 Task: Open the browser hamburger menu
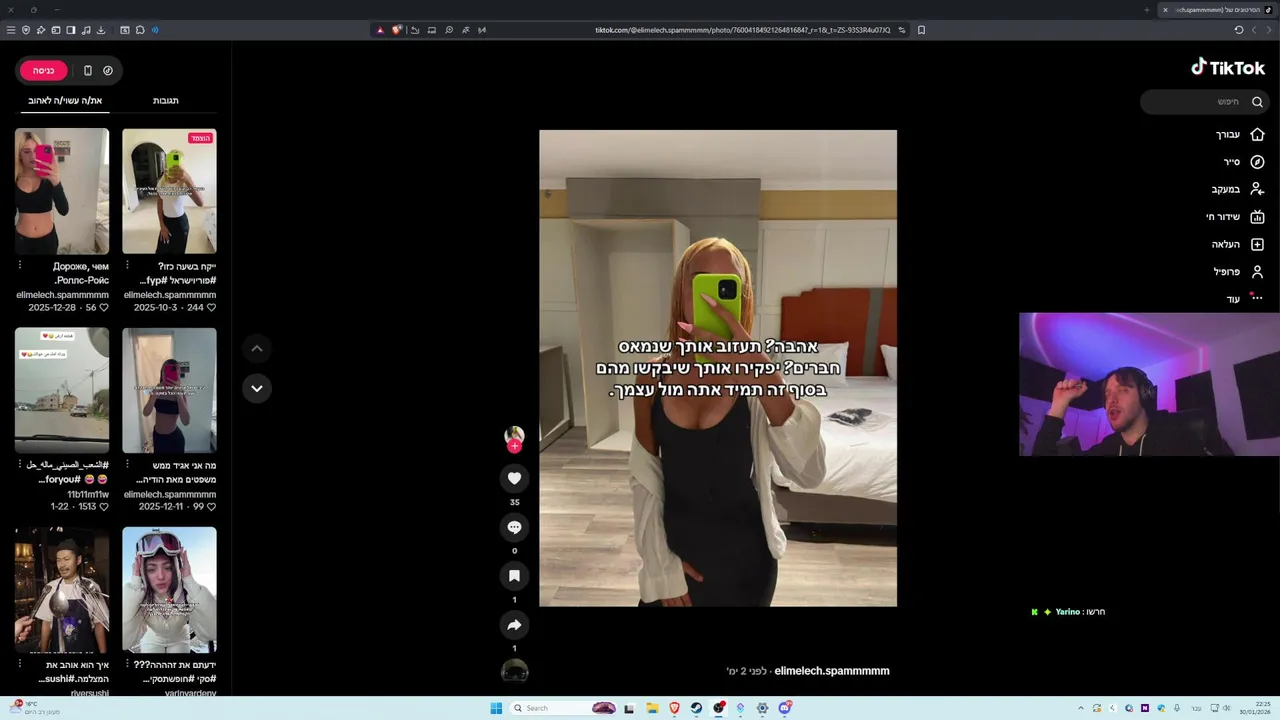pyautogui.click(x=11, y=30)
